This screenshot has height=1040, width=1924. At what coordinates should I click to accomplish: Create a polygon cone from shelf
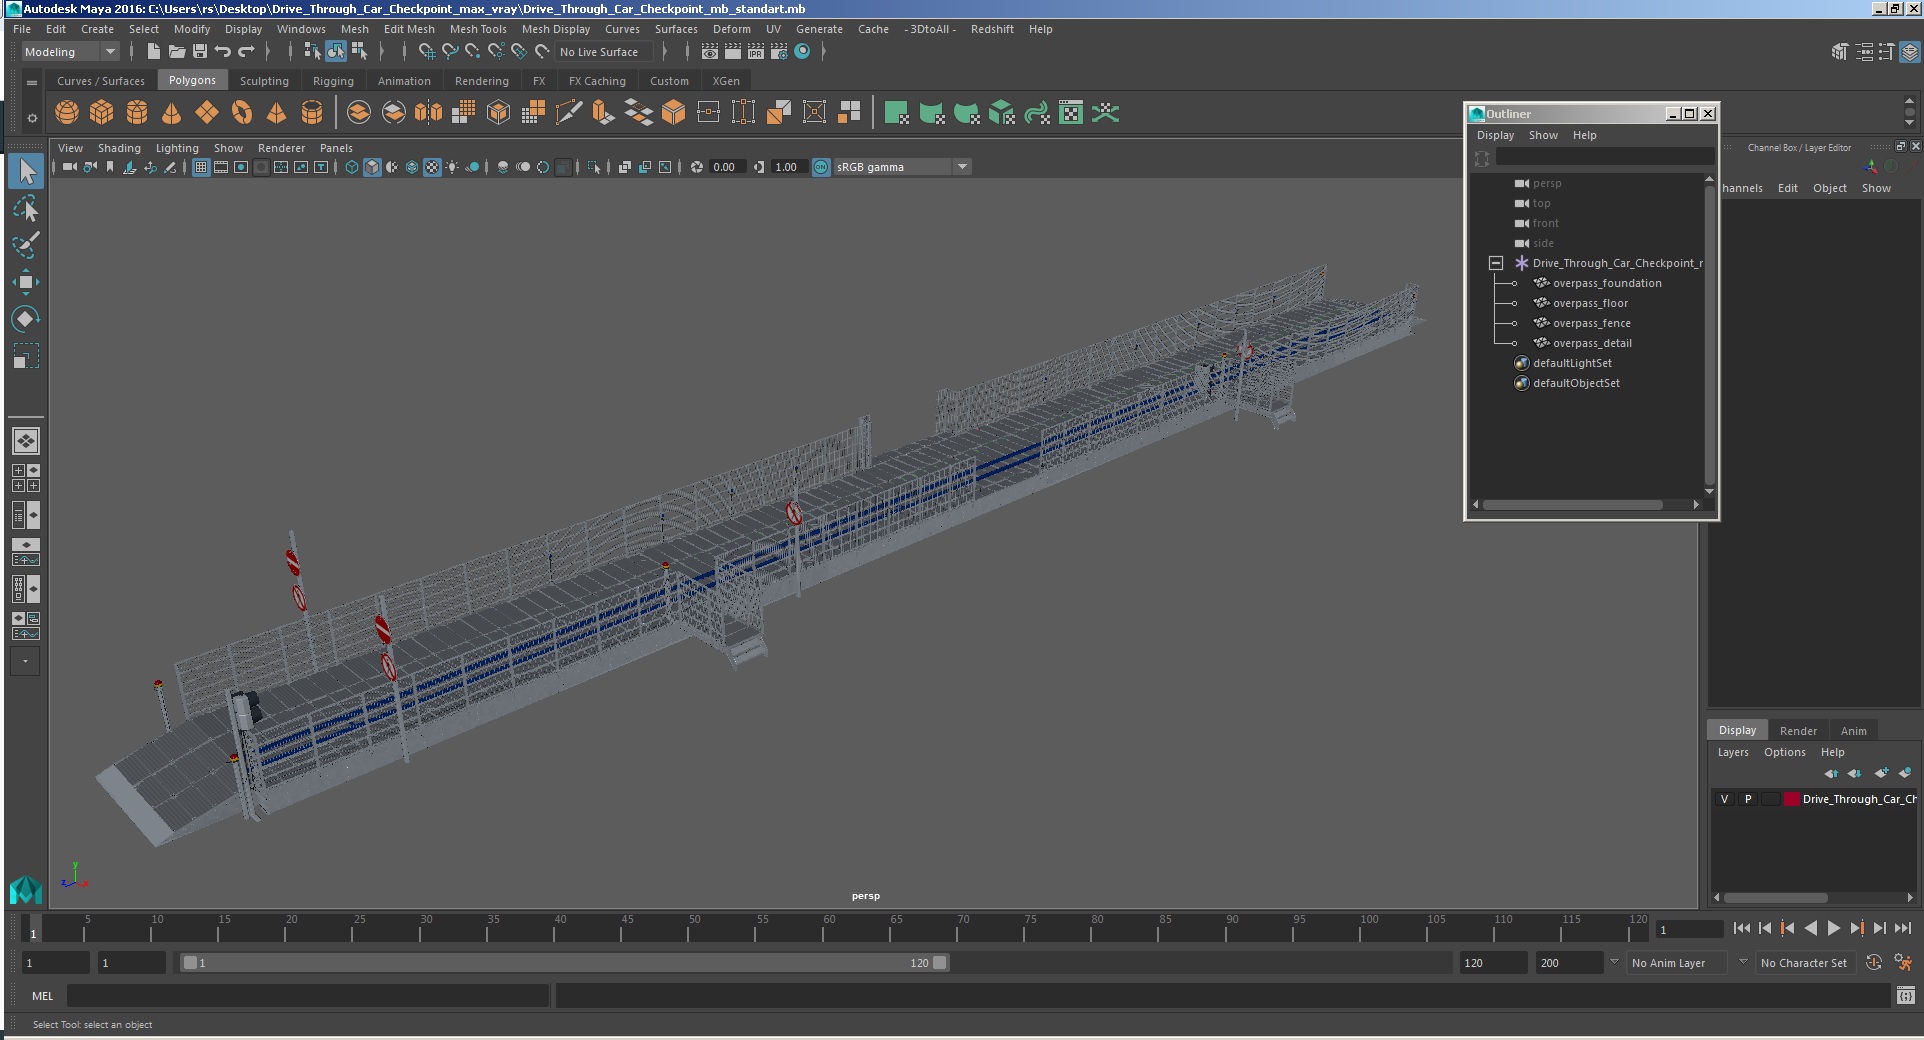172,113
